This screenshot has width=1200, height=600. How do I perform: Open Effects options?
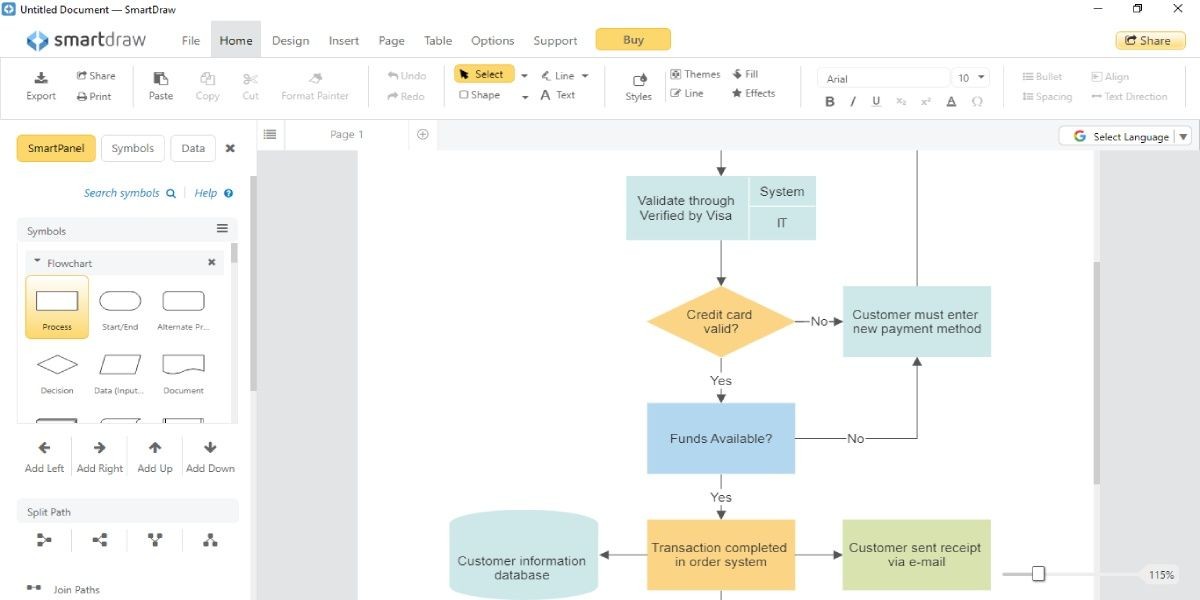753,93
